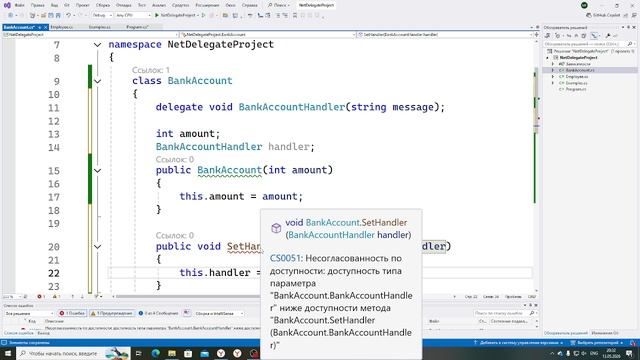
Task: Collapse the namespace NetDelegateProject block
Action: [97, 44]
